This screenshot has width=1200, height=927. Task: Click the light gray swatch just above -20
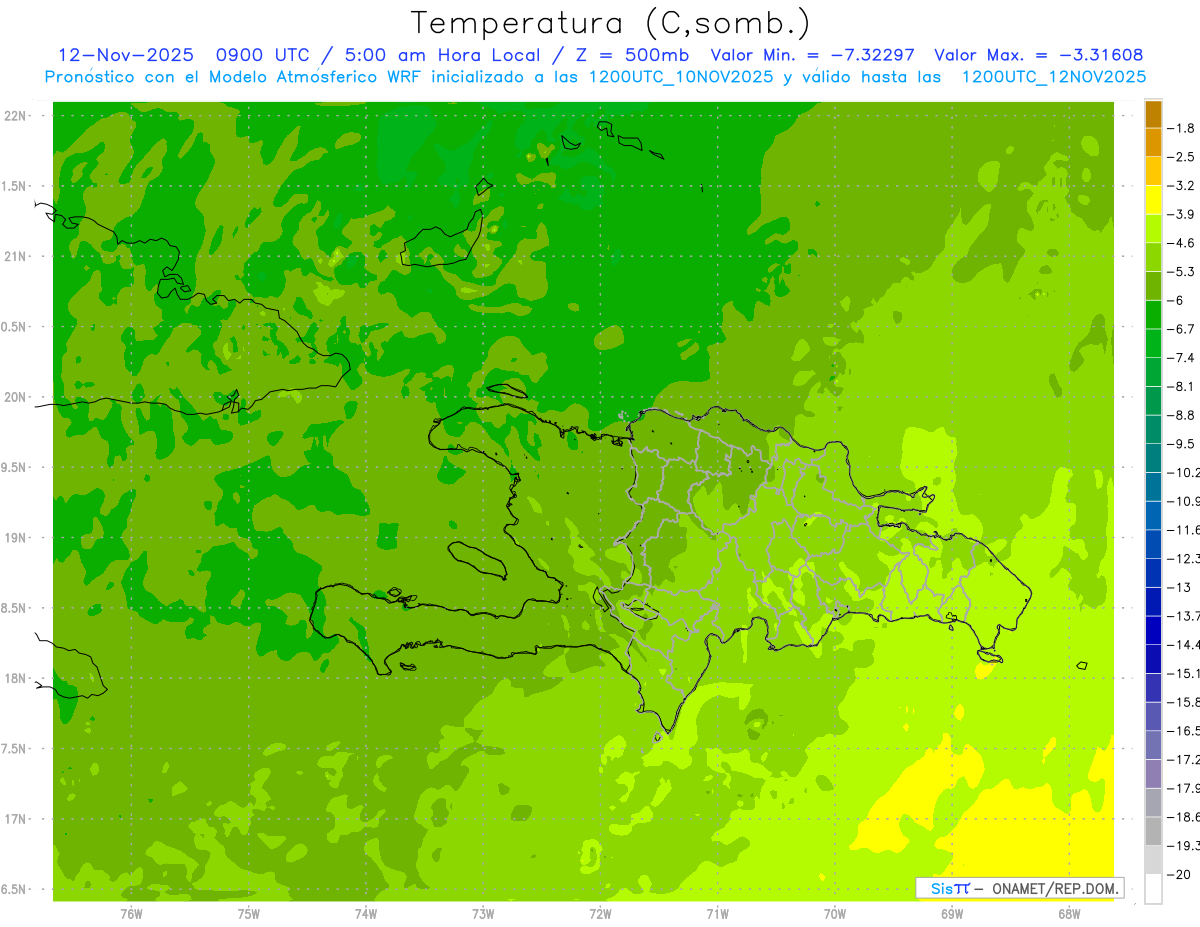point(1153,860)
